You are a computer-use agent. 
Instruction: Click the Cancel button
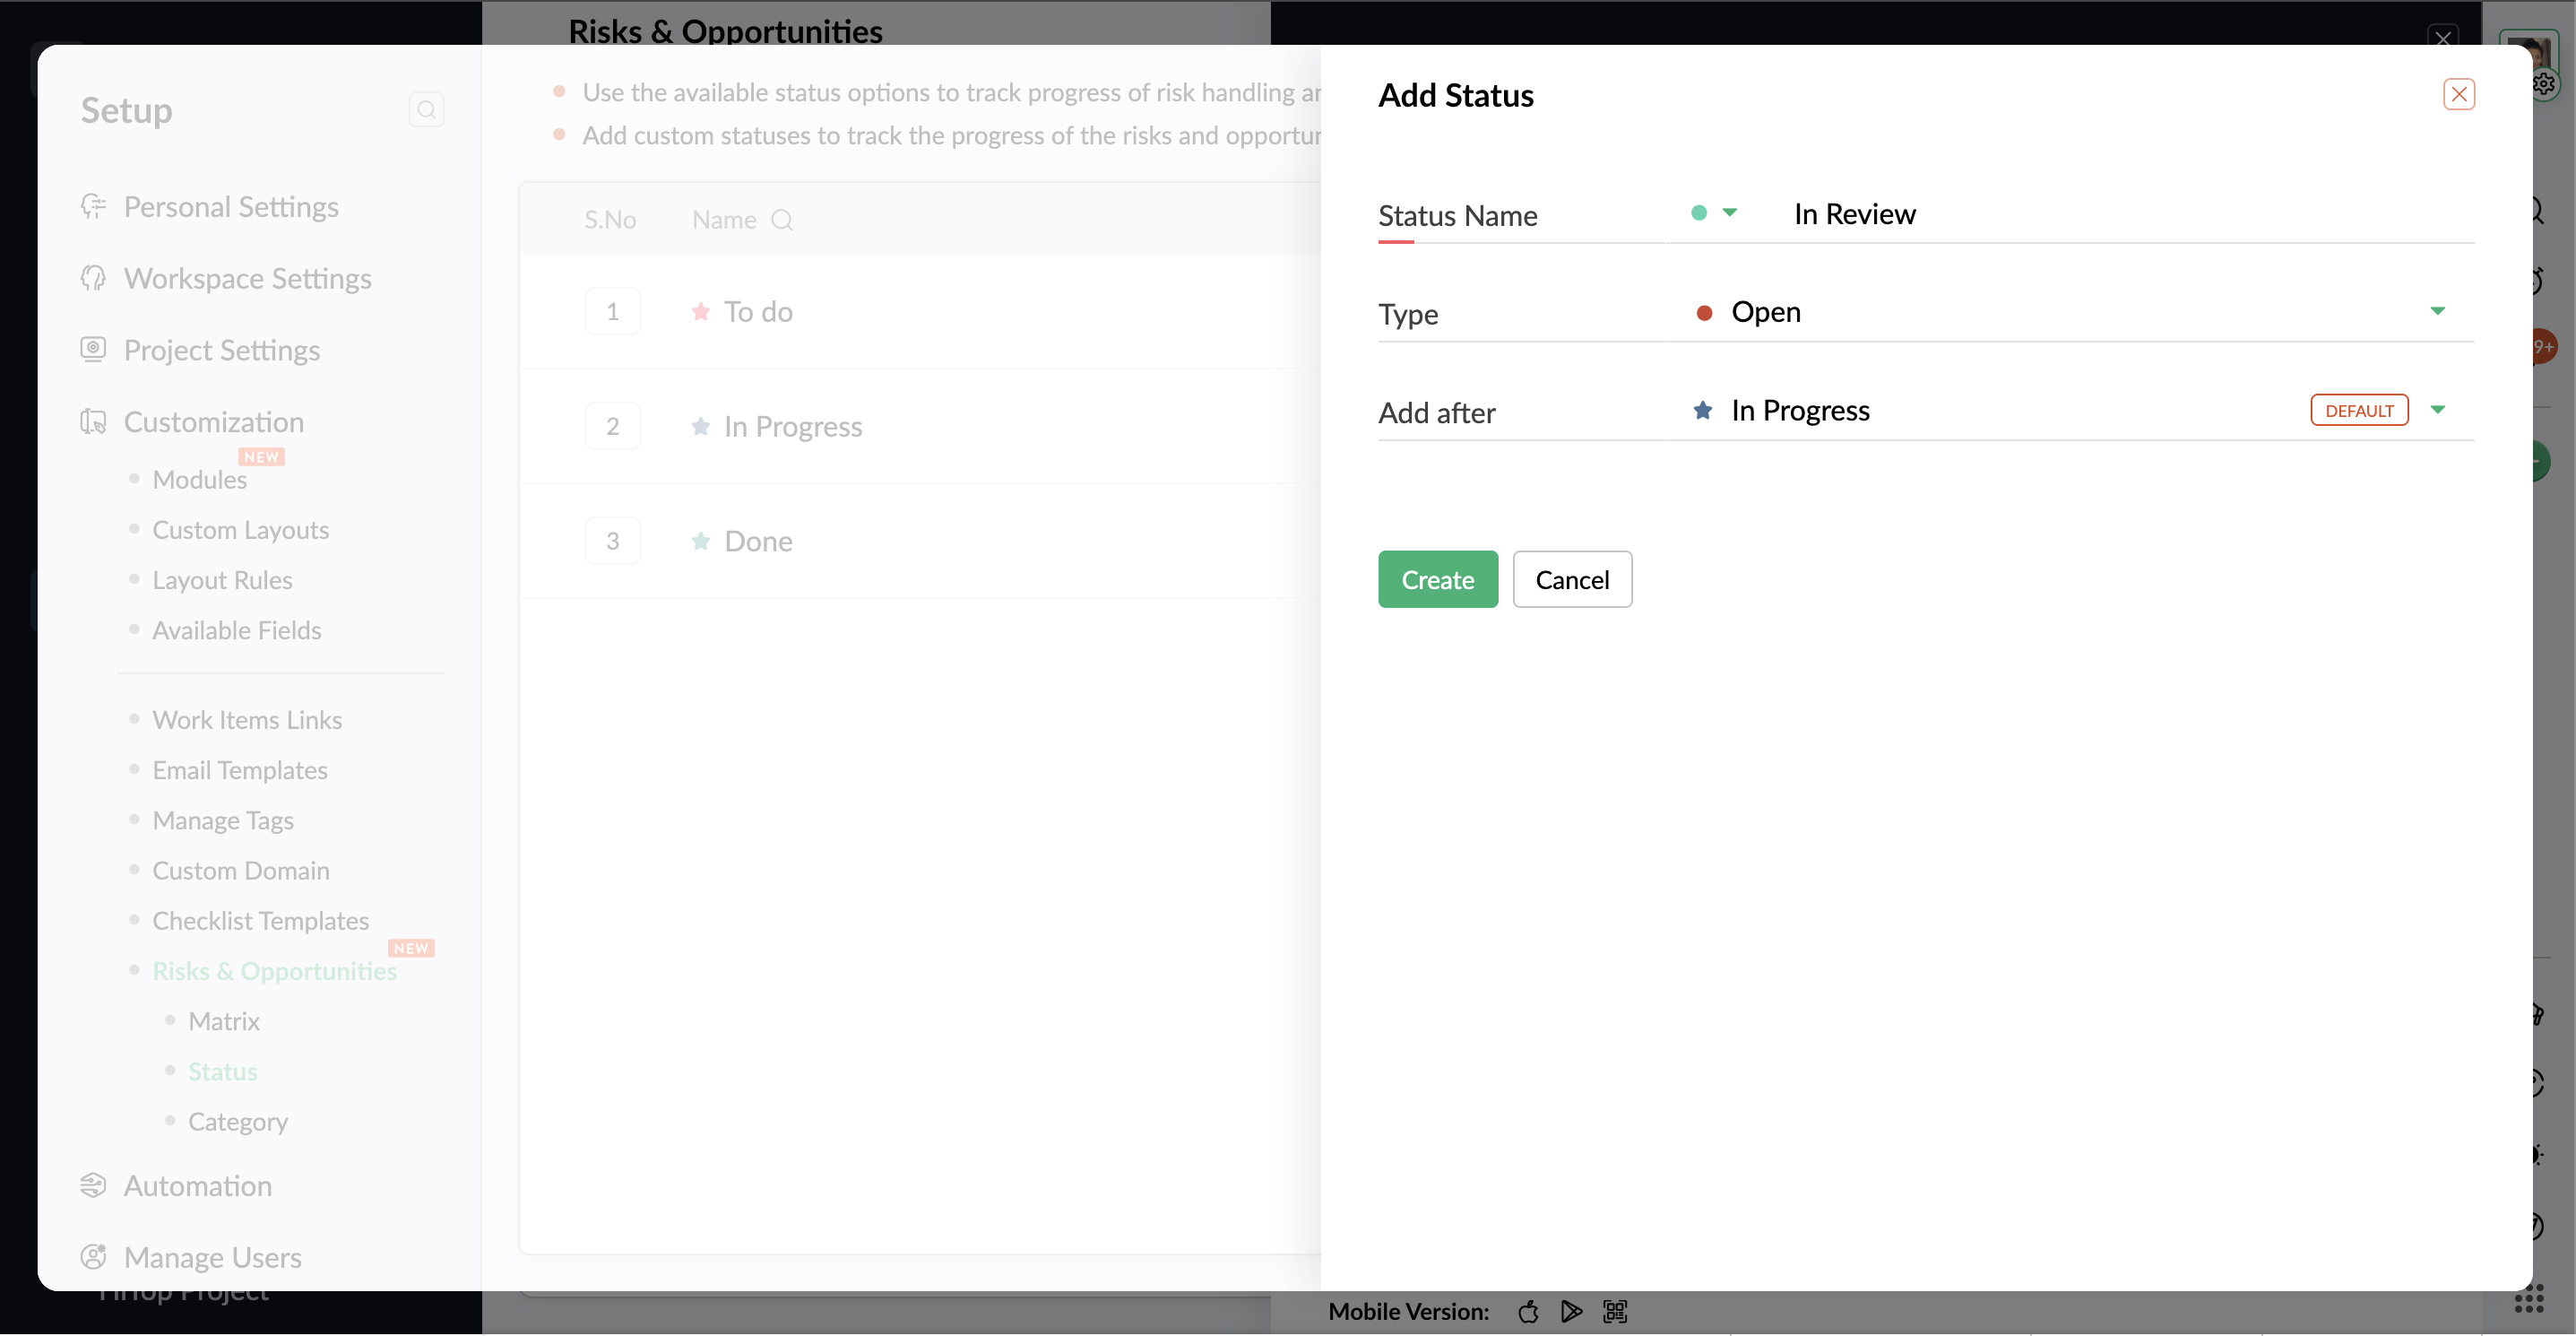pos(1571,580)
